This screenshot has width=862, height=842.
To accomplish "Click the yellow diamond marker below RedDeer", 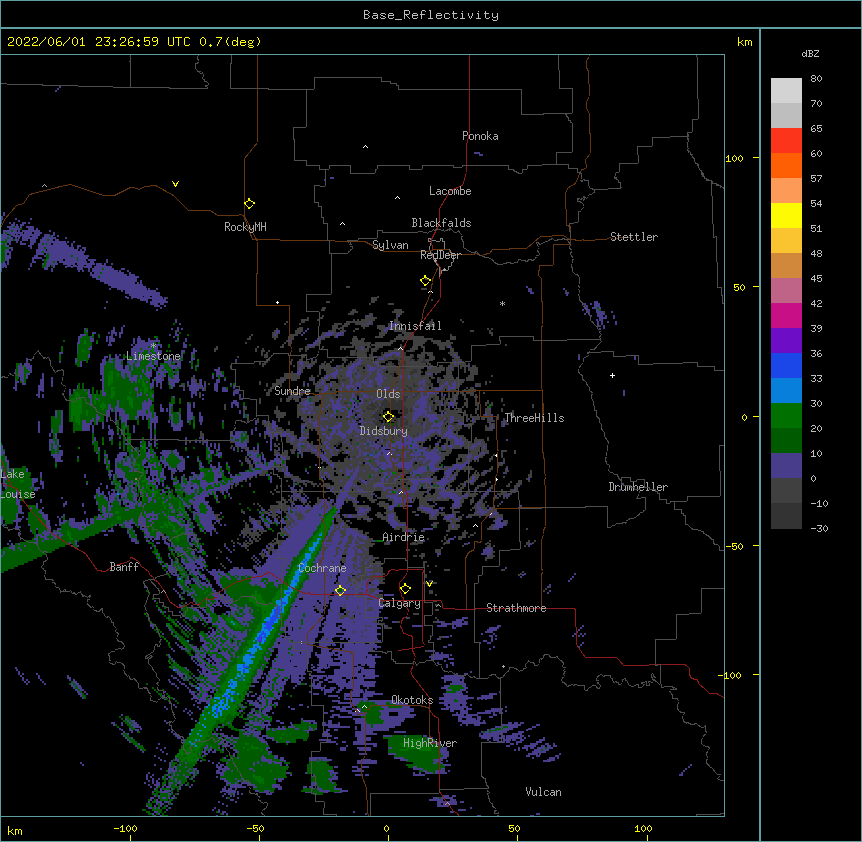I will tap(426, 281).
